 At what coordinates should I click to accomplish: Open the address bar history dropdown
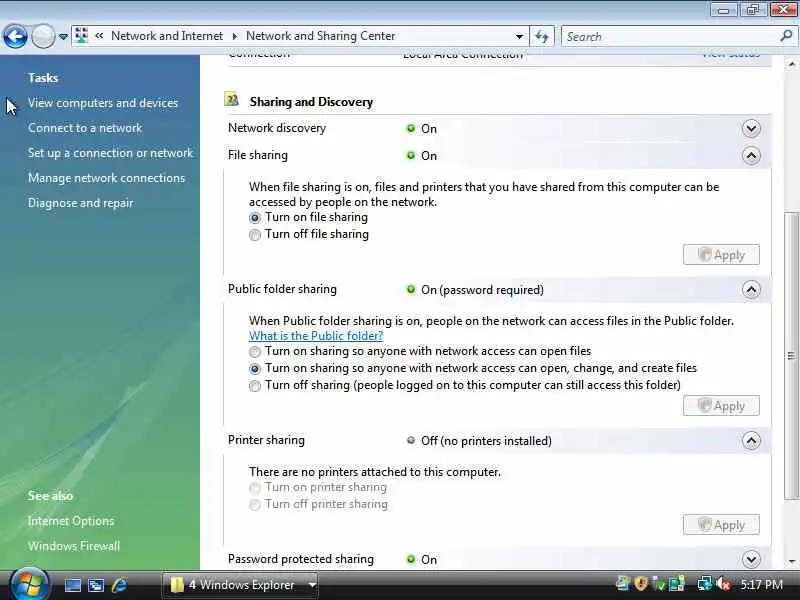519,36
